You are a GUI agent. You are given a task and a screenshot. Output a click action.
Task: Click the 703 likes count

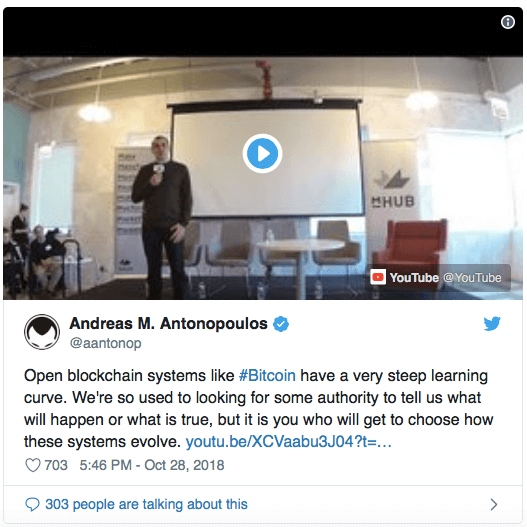(x=56, y=465)
